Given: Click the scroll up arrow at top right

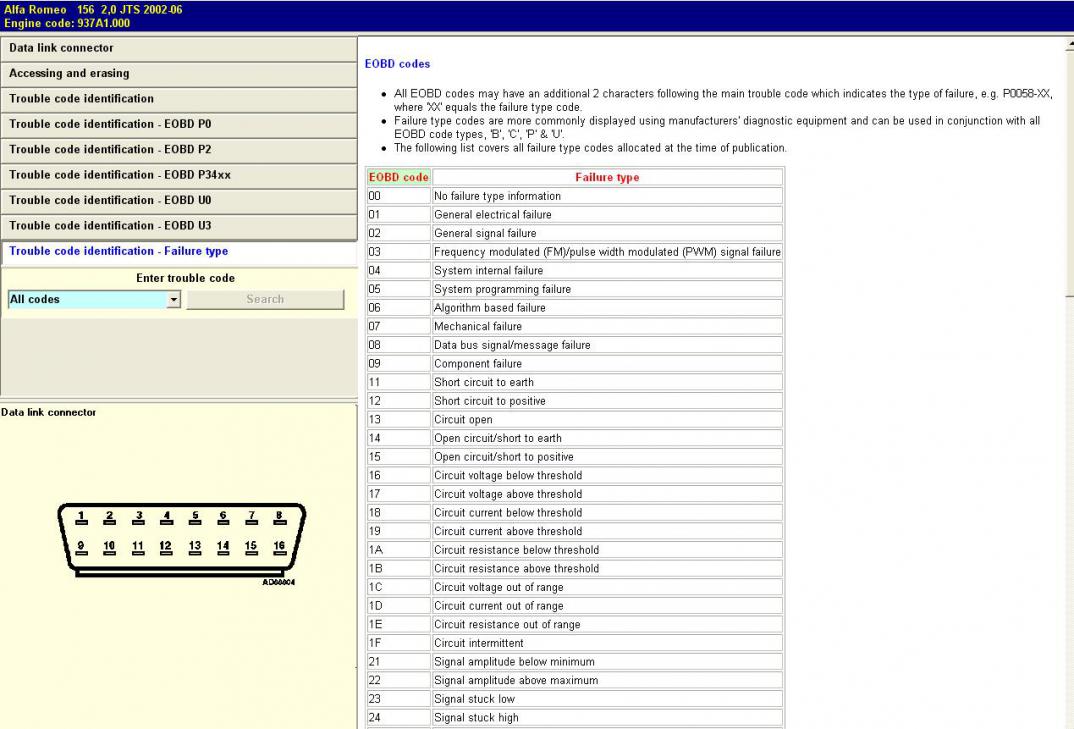Looking at the screenshot, I should coord(1069,45).
